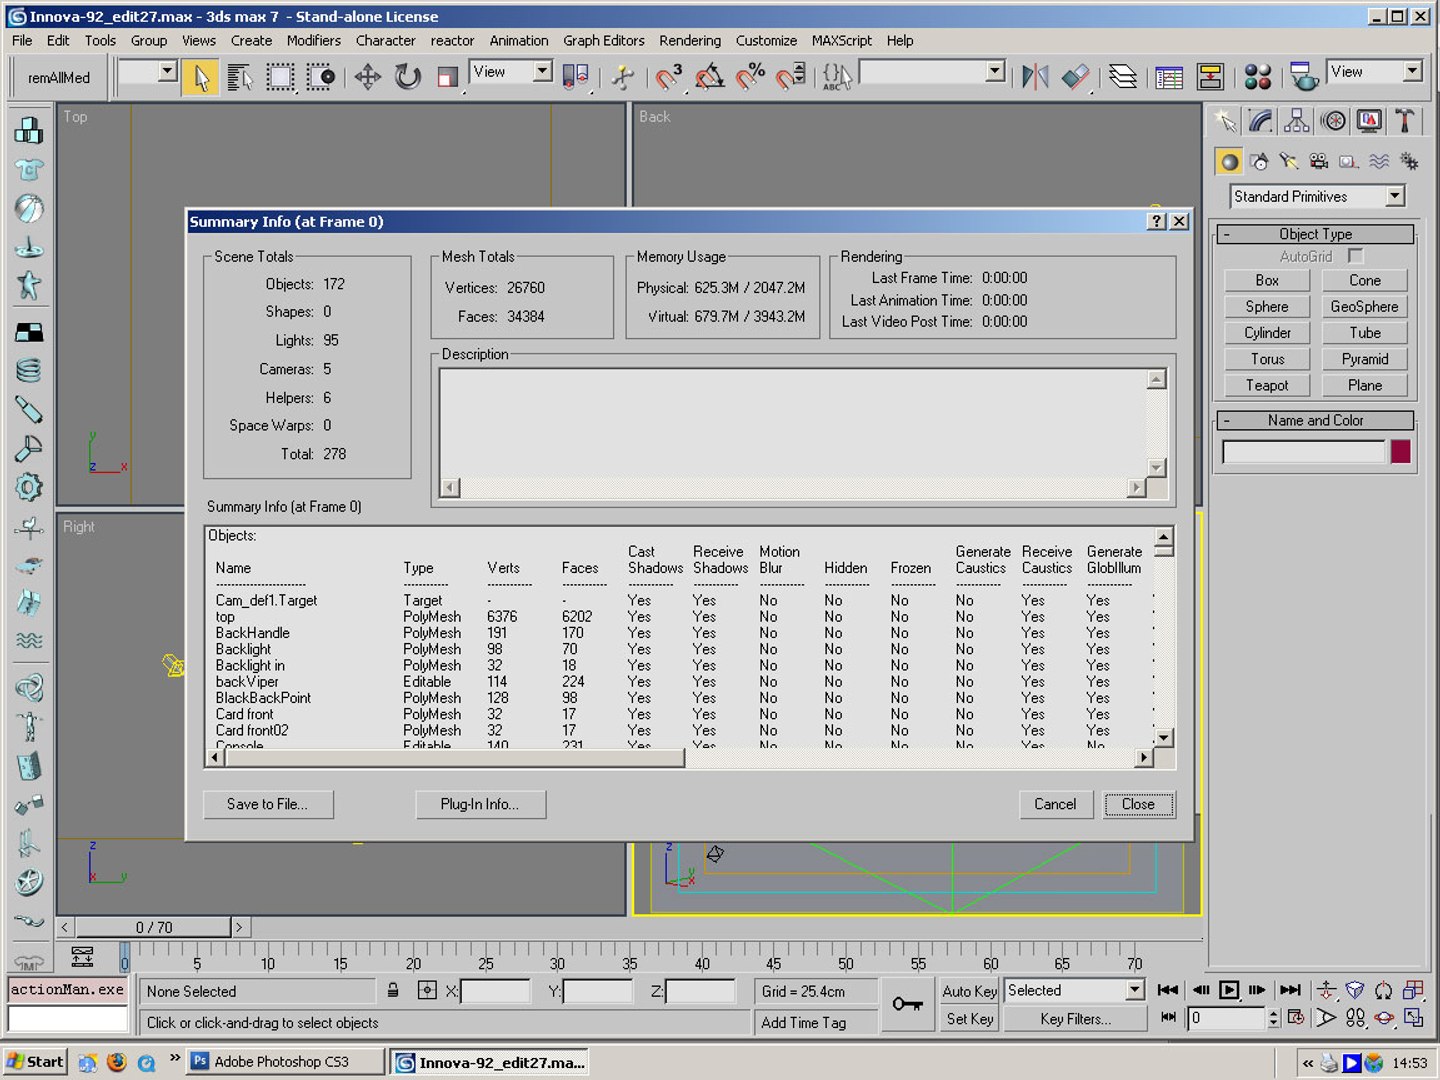Switch to the Modify command panel
Viewport: 1440px width, 1080px height.
click(x=1260, y=121)
